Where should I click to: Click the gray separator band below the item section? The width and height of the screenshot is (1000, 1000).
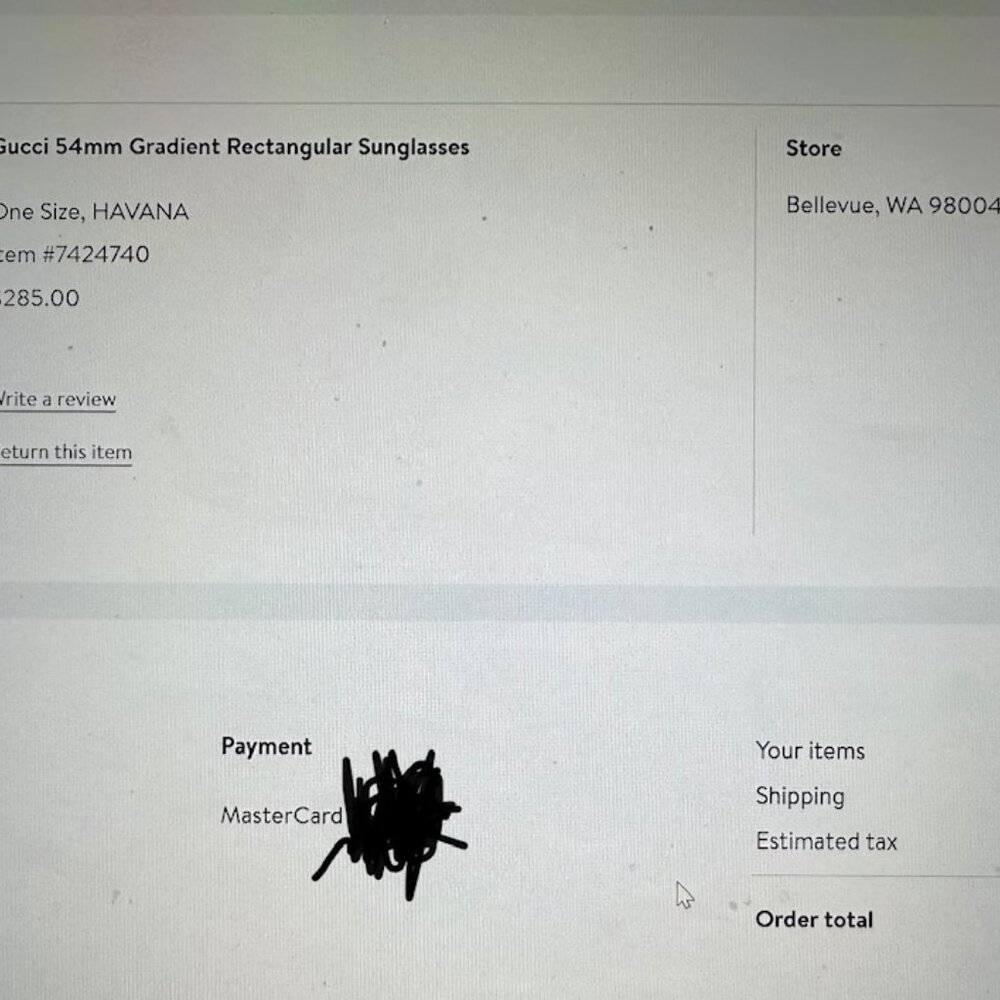point(500,601)
